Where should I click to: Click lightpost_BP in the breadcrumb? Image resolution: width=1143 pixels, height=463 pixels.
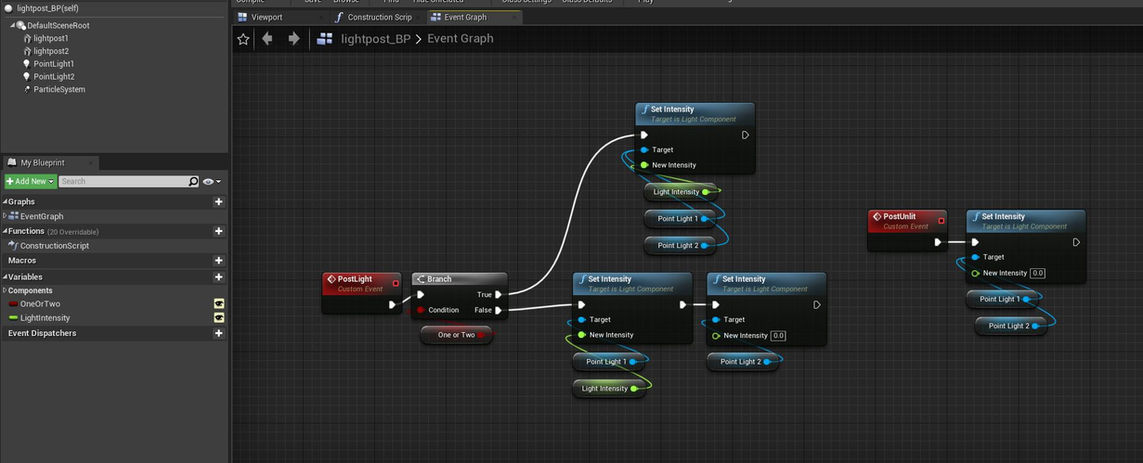pos(376,39)
